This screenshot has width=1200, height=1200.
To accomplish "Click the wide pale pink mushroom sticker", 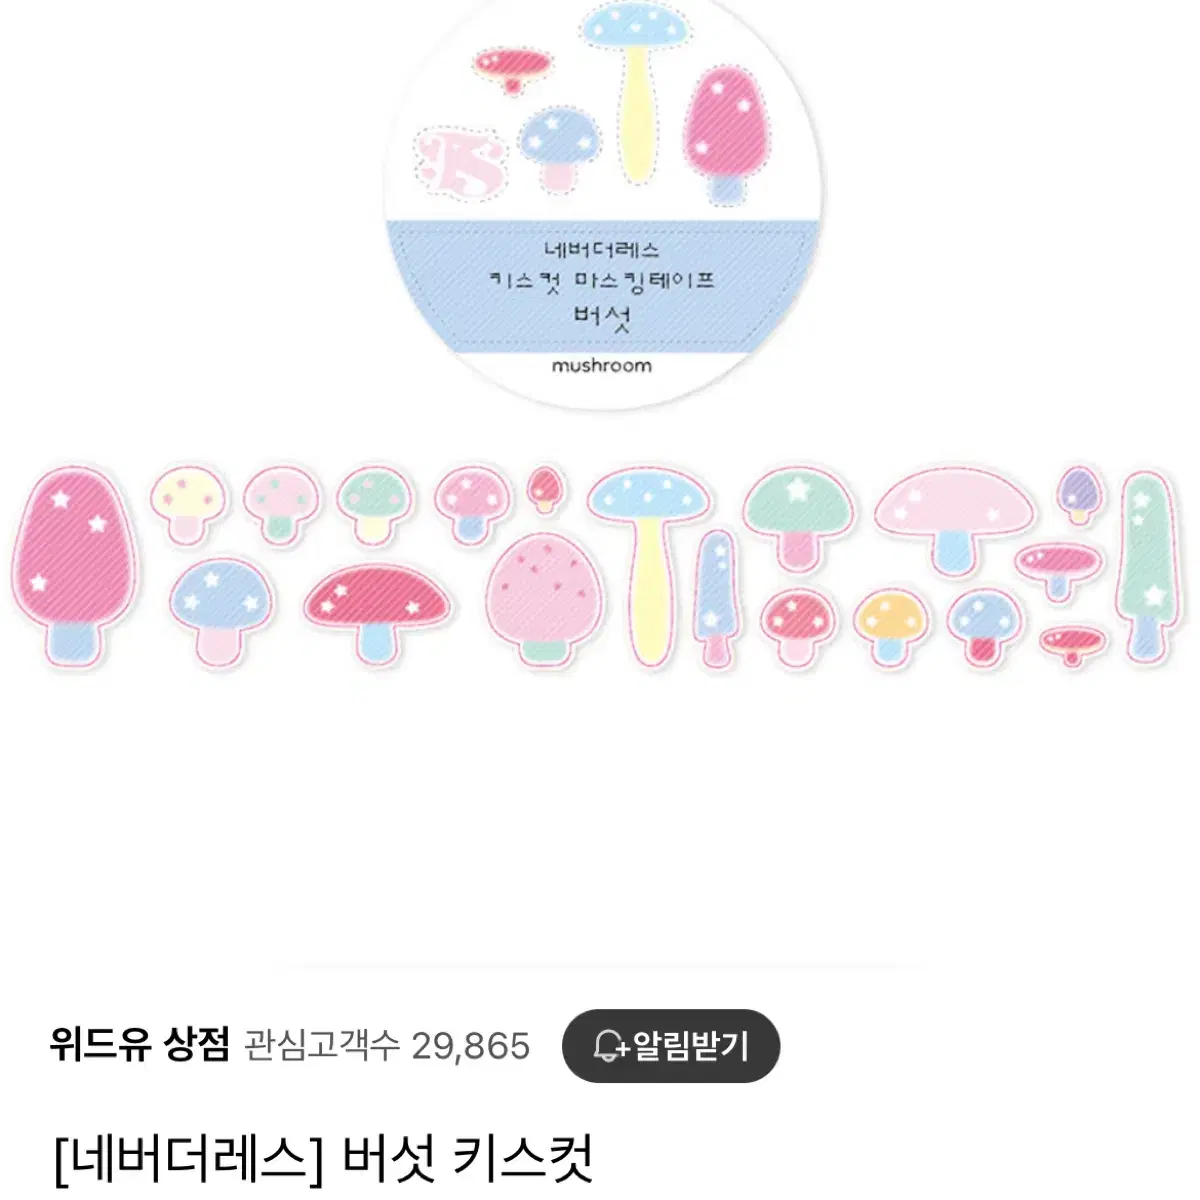I will pyautogui.click(x=955, y=522).
